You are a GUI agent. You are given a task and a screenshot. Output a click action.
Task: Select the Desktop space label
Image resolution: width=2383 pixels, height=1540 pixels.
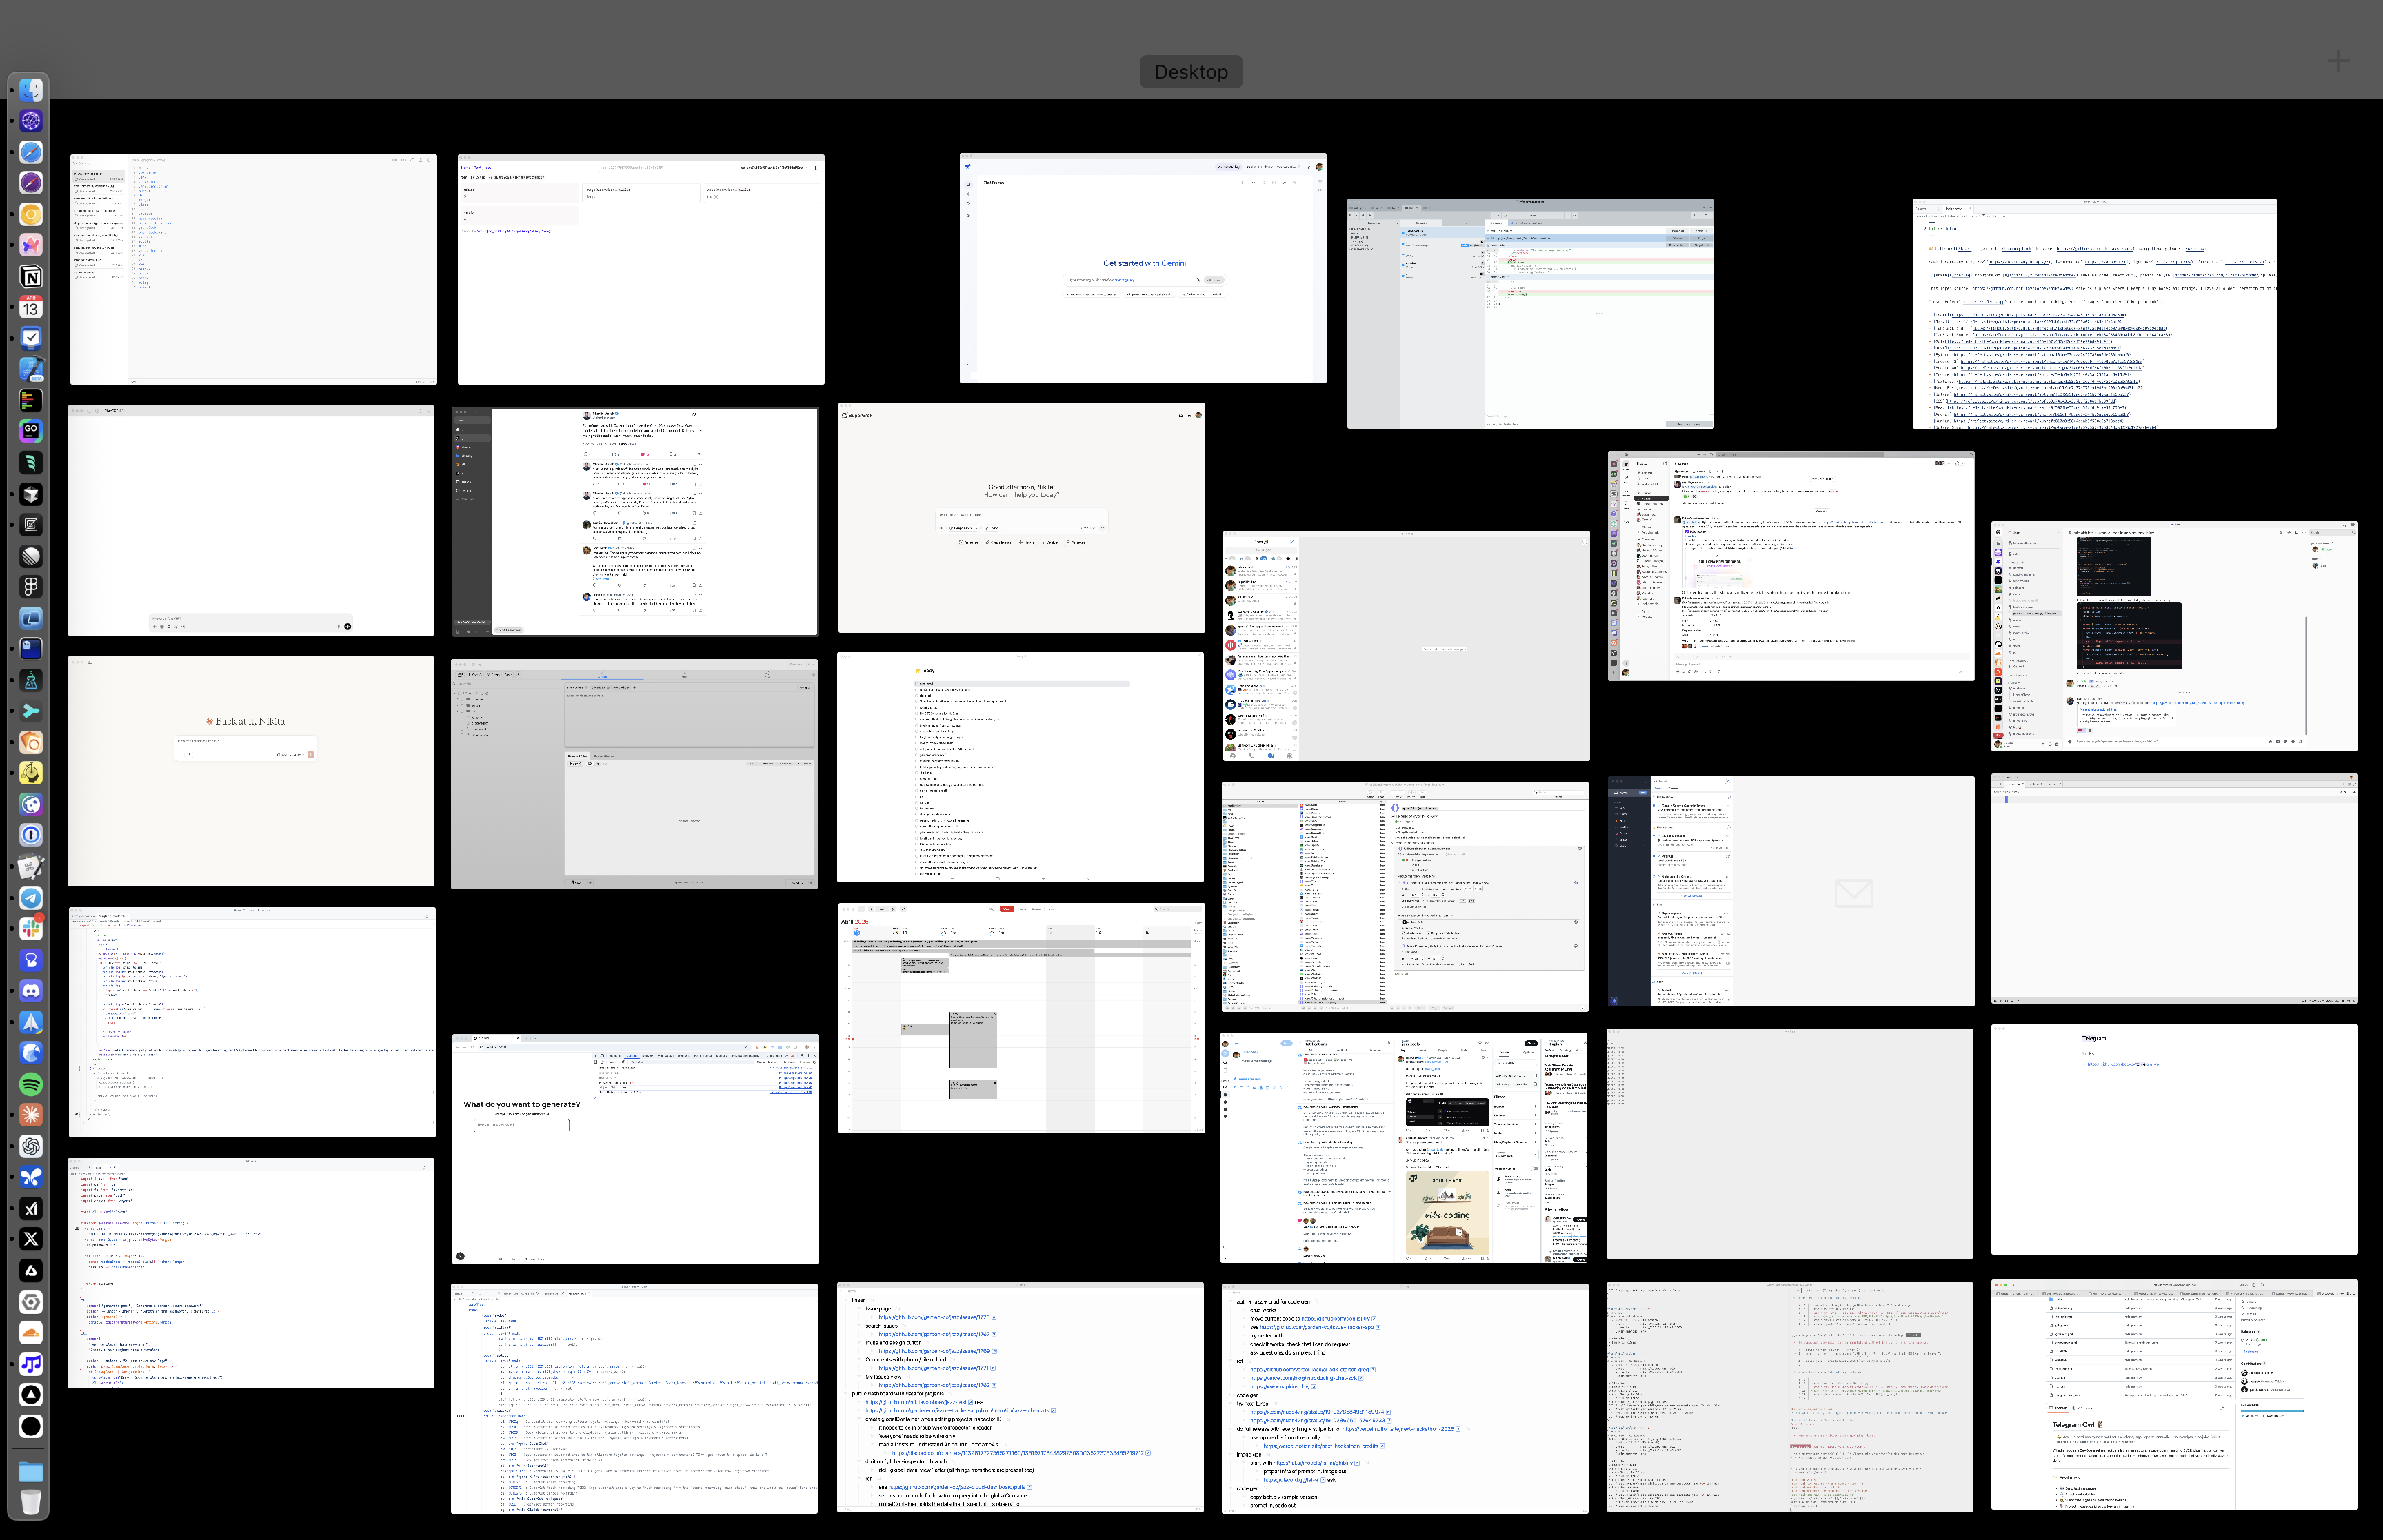pos(1190,72)
